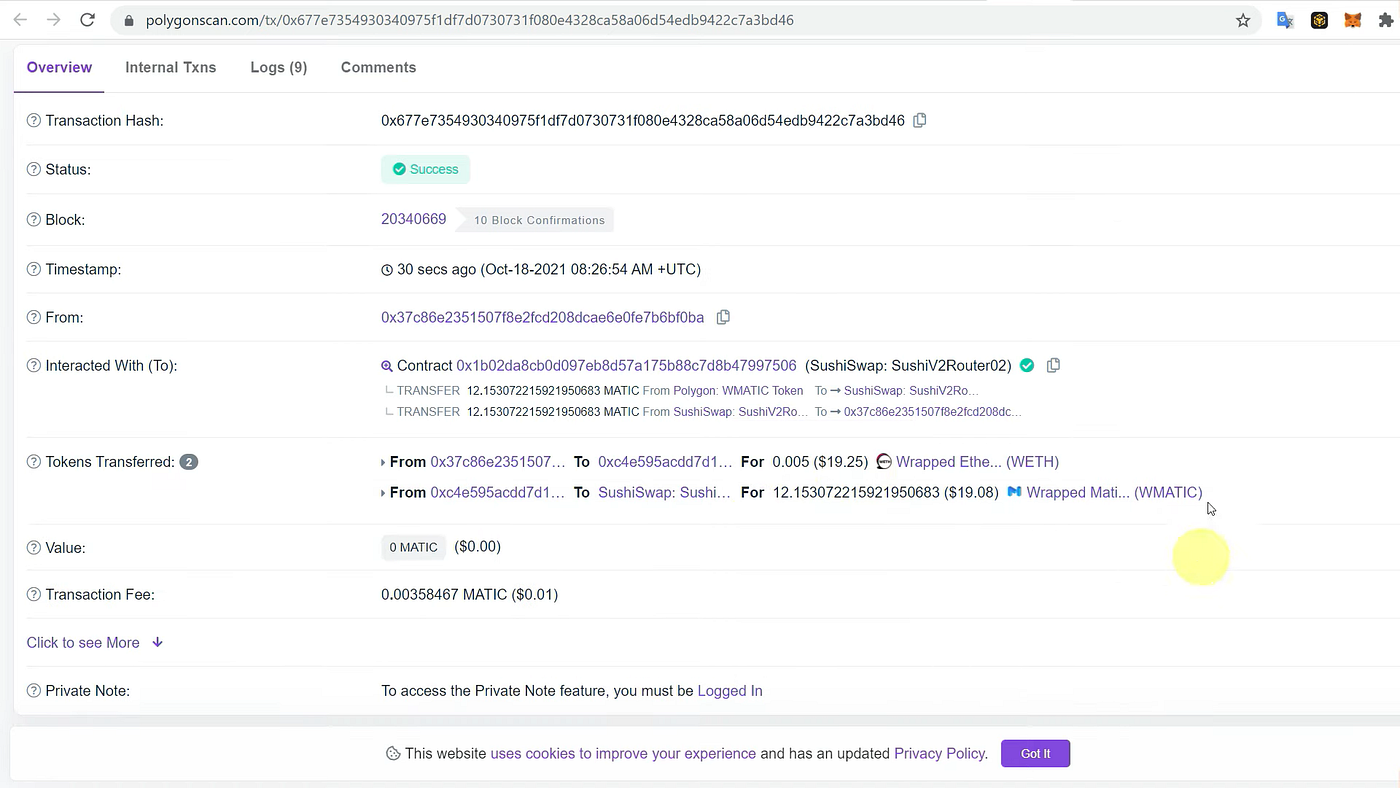The width and height of the screenshot is (1400, 788).
Task: Open the MetaMask fox extension
Action: [1352, 20]
